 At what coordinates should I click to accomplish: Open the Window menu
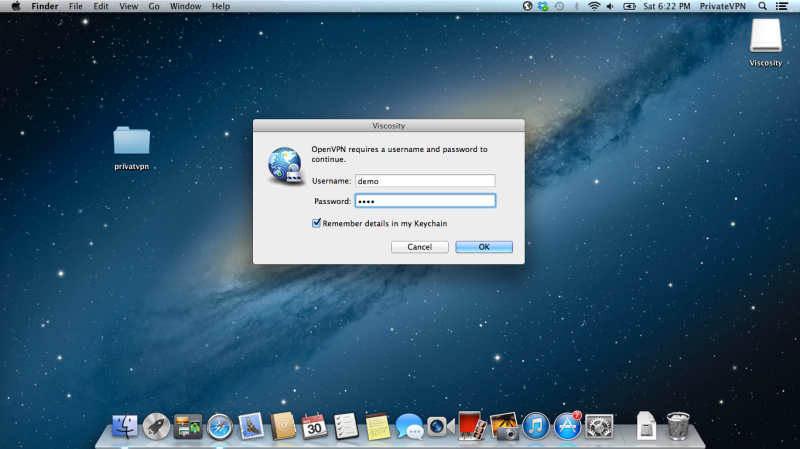185,6
